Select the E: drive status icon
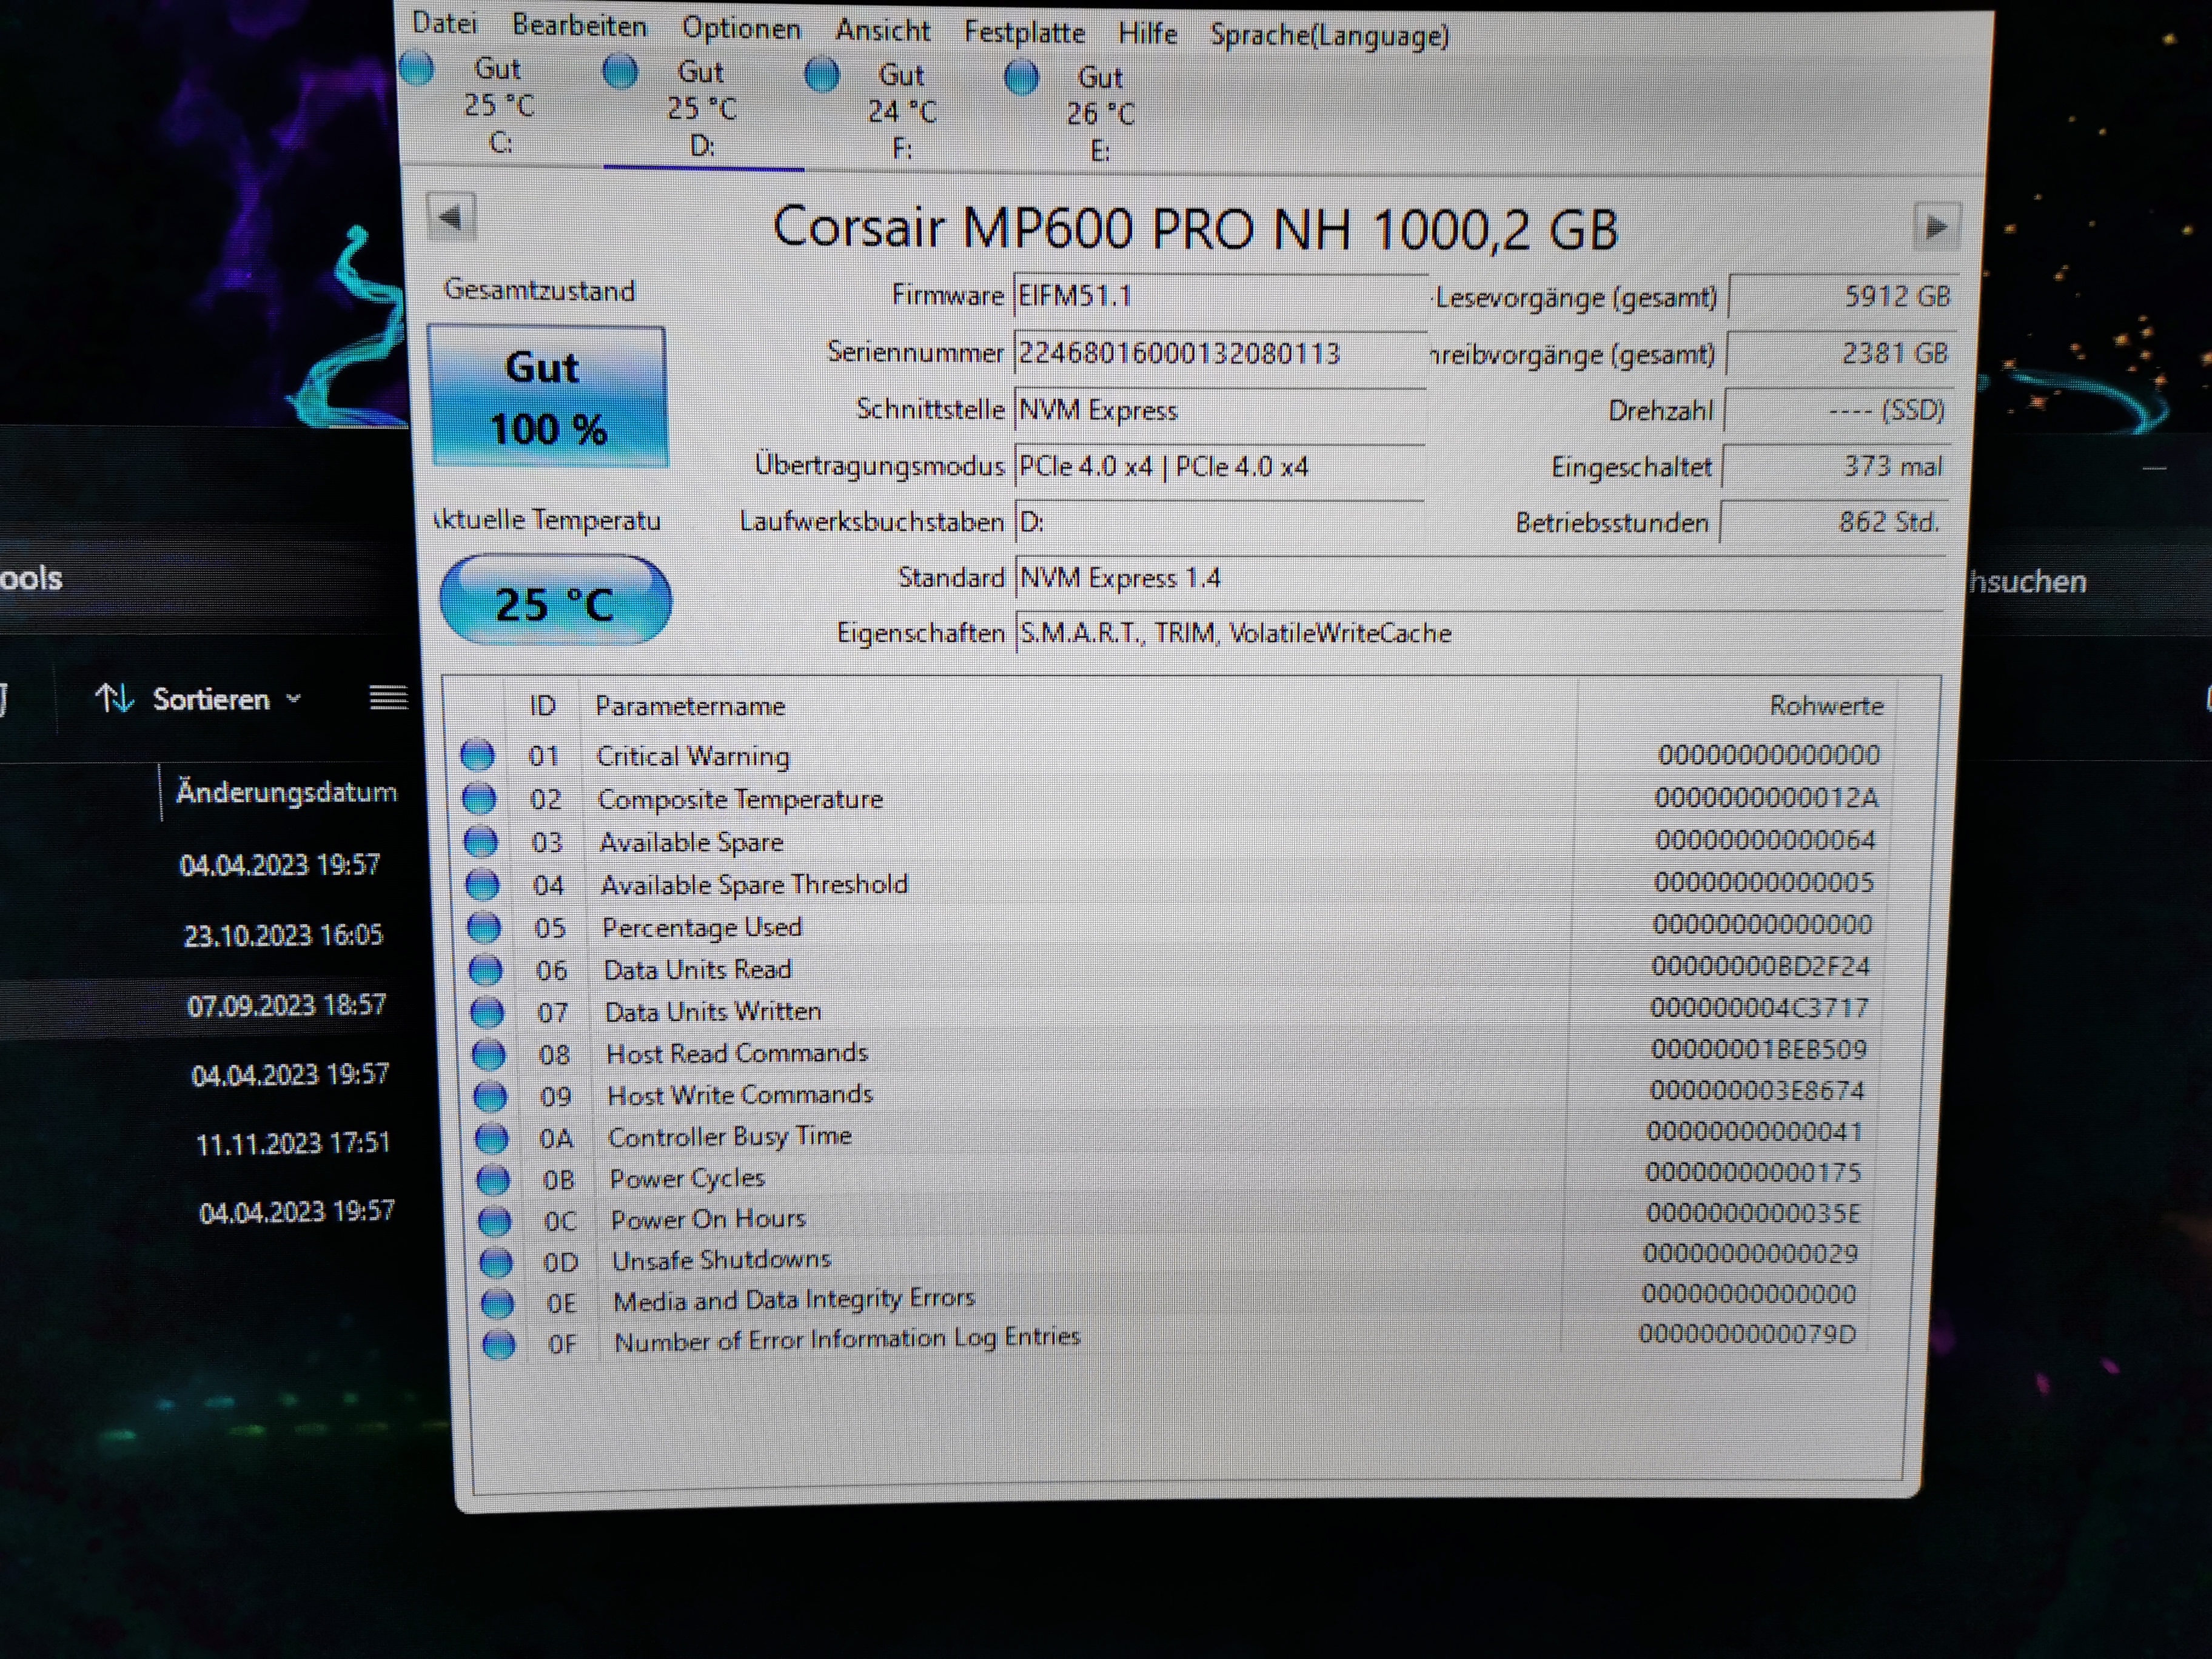 pyautogui.click(x=1021, y=78)
